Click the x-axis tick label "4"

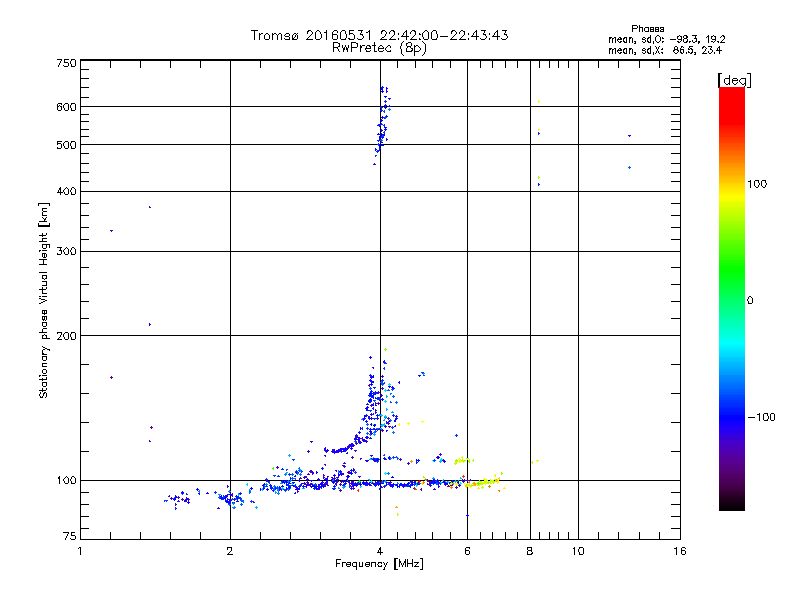click(380, 551)
